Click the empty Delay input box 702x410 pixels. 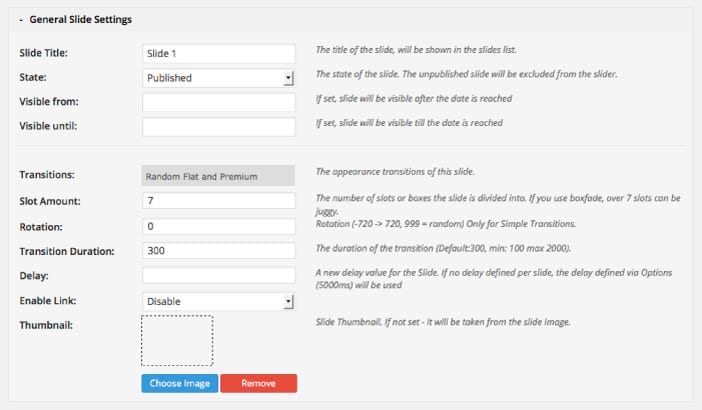(219, 275)
